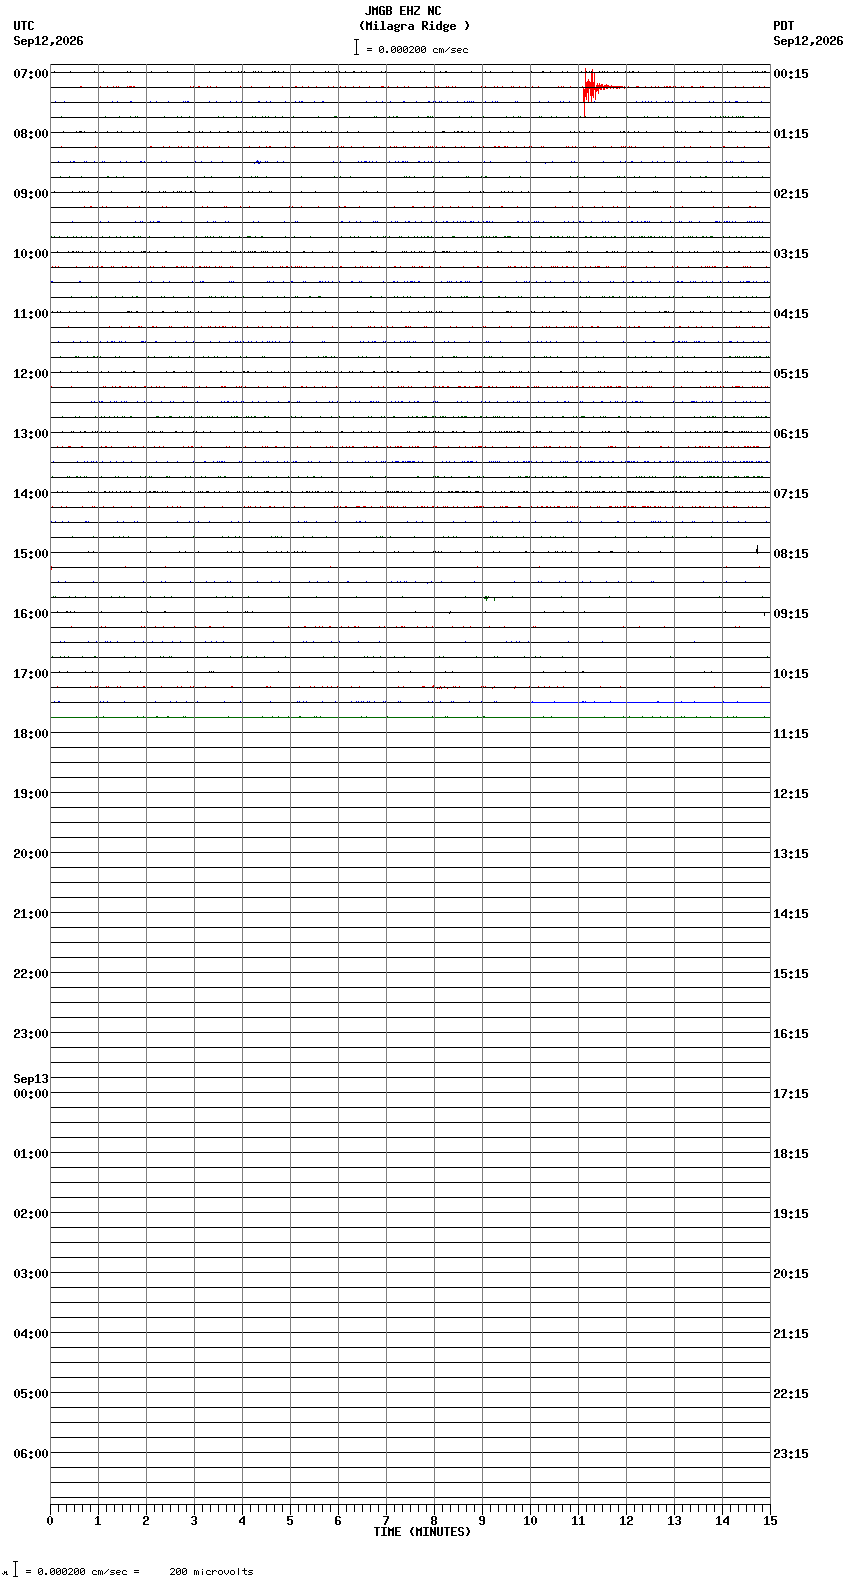
Task: Click the 08:15 PDT time label
Action: coord(791,554)
